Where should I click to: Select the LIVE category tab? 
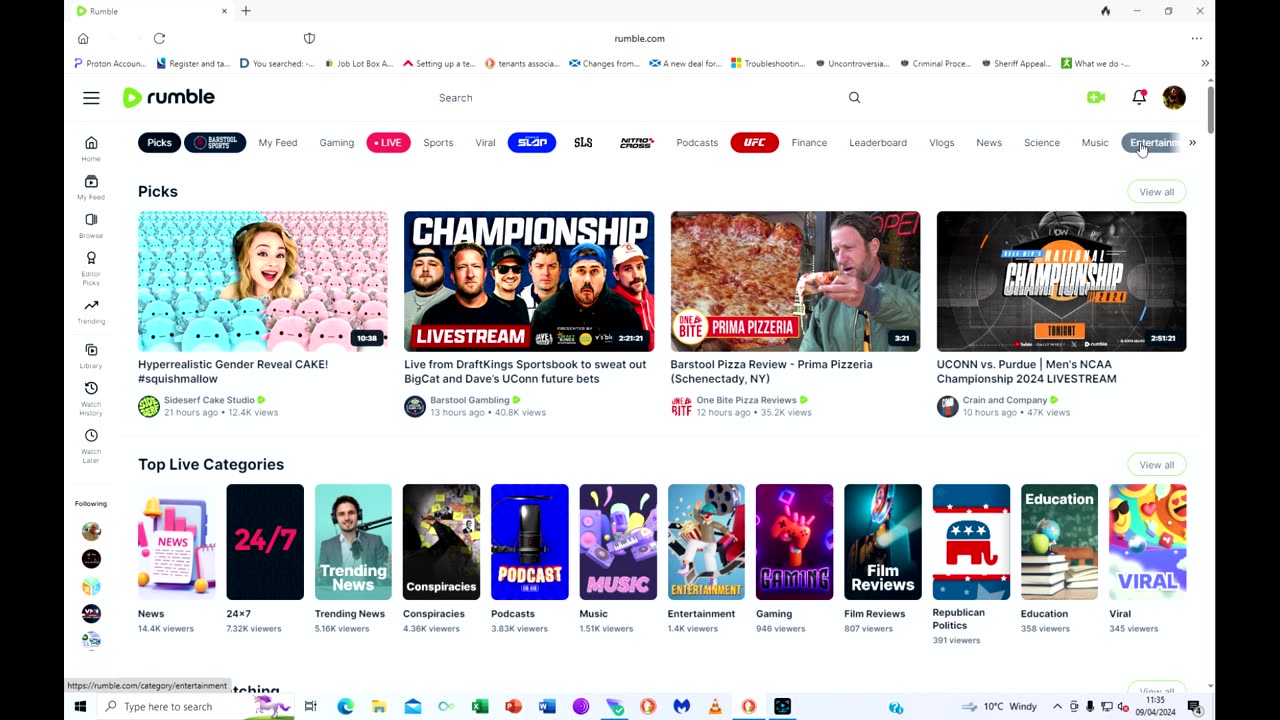[388, 143]
